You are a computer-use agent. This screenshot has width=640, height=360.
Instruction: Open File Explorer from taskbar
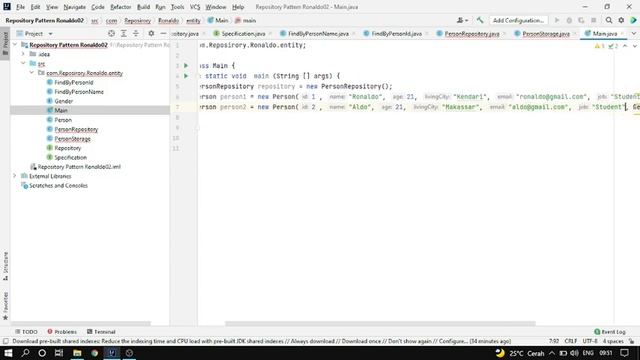(77, 353)
